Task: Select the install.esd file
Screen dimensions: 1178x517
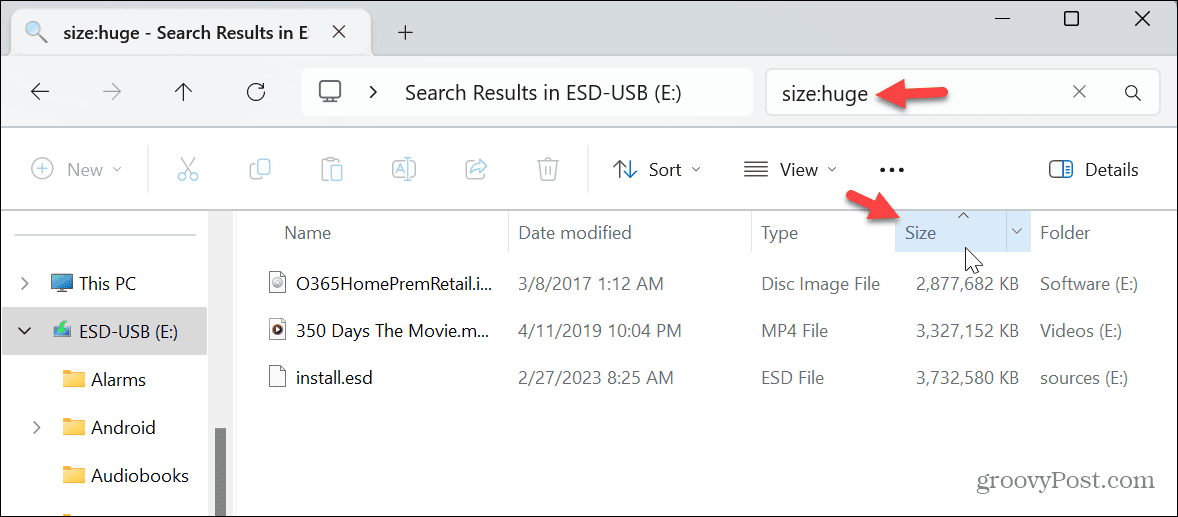Action: pyautogui.click(x=334, y=378)
